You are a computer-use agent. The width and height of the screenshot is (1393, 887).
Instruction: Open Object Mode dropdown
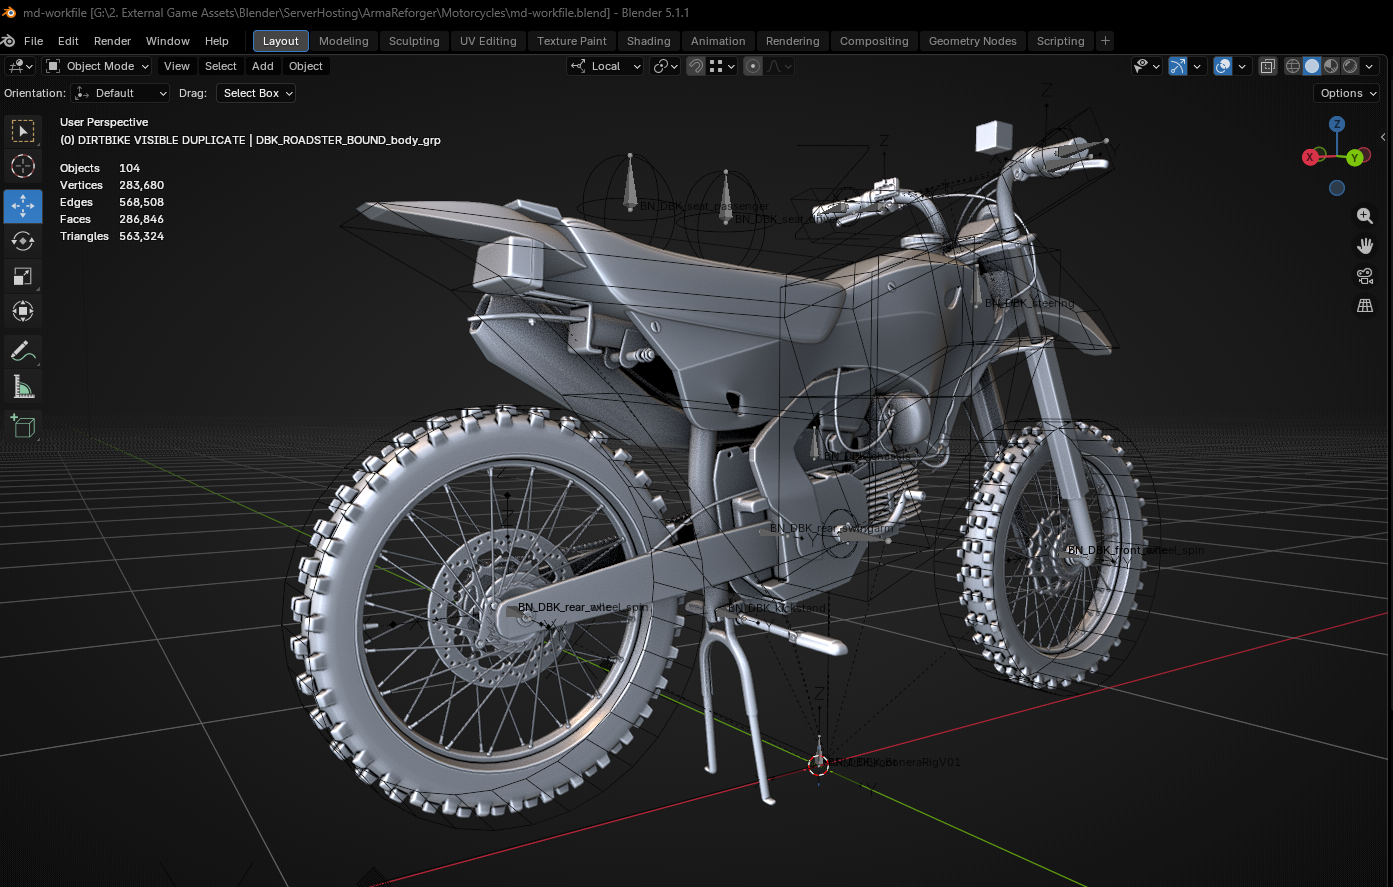click(x=97, y=66)
